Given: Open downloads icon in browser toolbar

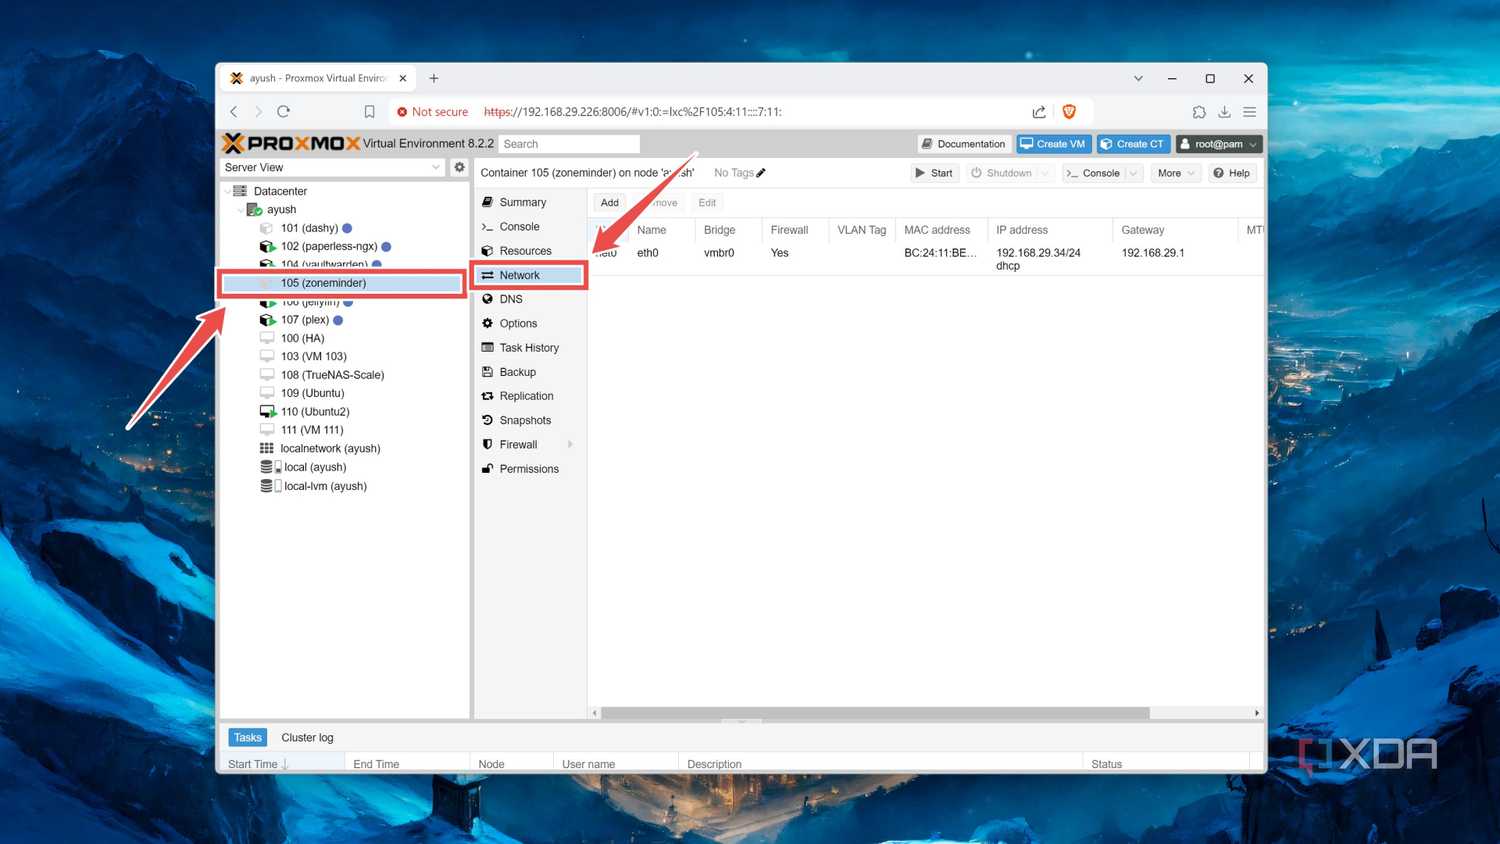Looking at the screenshot, I should (x=1224, y=112).
